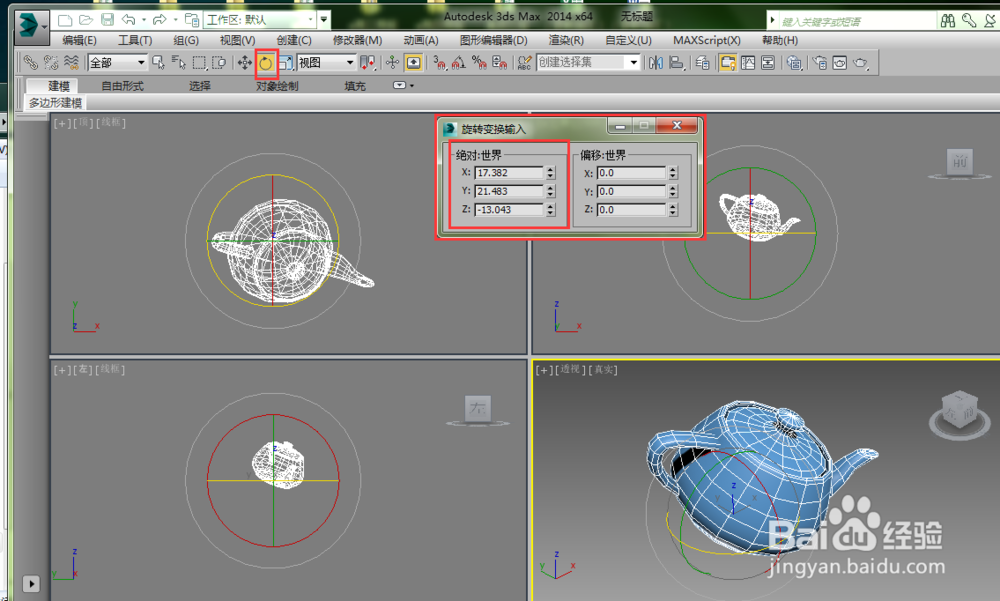Open the 工具(T) menu
This screenshot has height=601, width=1000.
tap(135, 40)
